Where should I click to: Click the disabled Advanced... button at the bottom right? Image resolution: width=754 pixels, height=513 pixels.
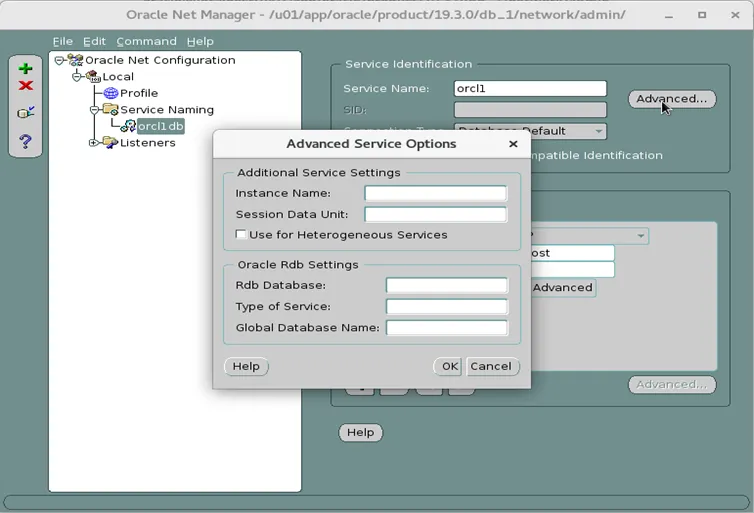tap(672, 385)
